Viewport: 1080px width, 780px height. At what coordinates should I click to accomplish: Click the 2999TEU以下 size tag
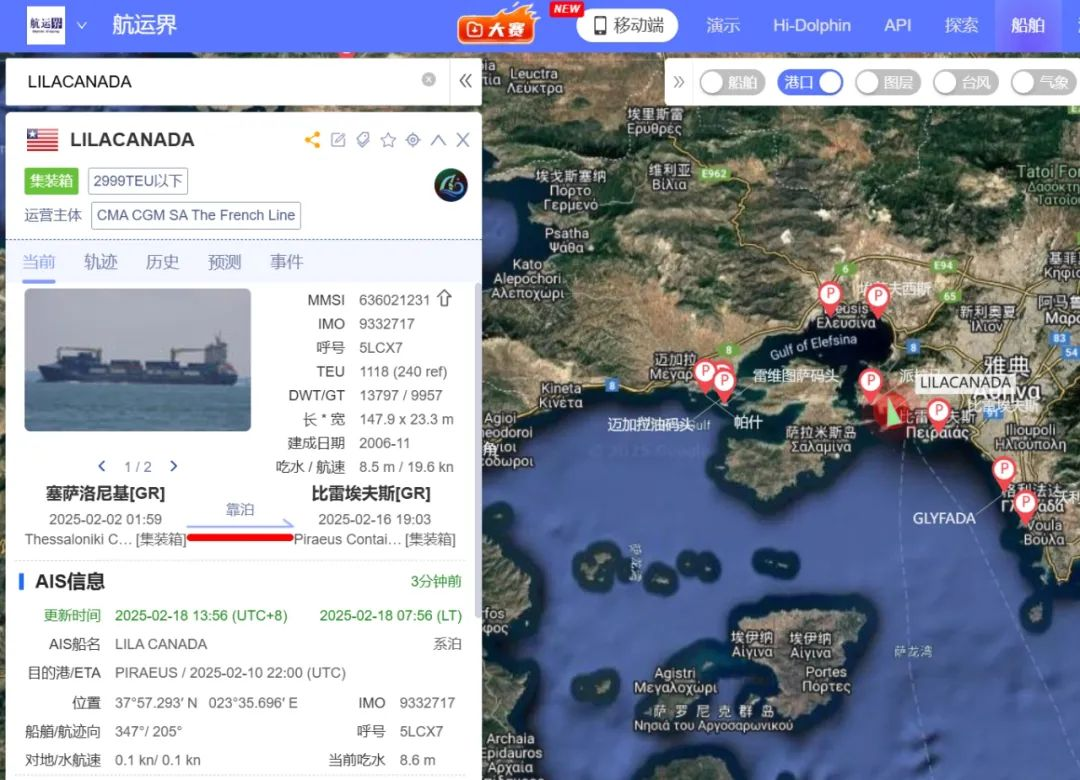138,181
